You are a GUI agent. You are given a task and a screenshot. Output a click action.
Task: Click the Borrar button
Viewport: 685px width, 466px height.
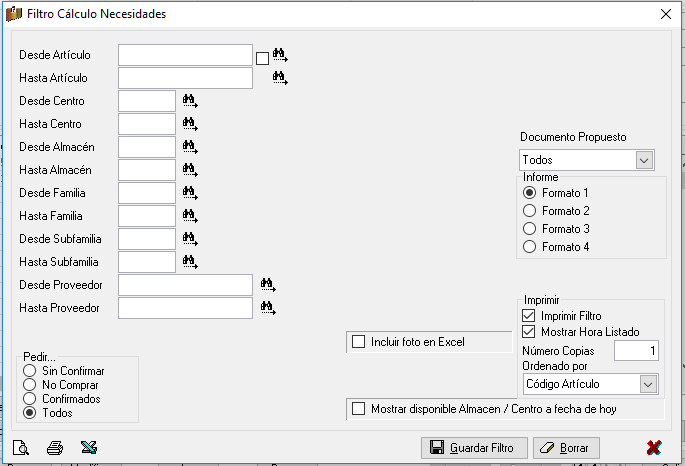[566, 448]
